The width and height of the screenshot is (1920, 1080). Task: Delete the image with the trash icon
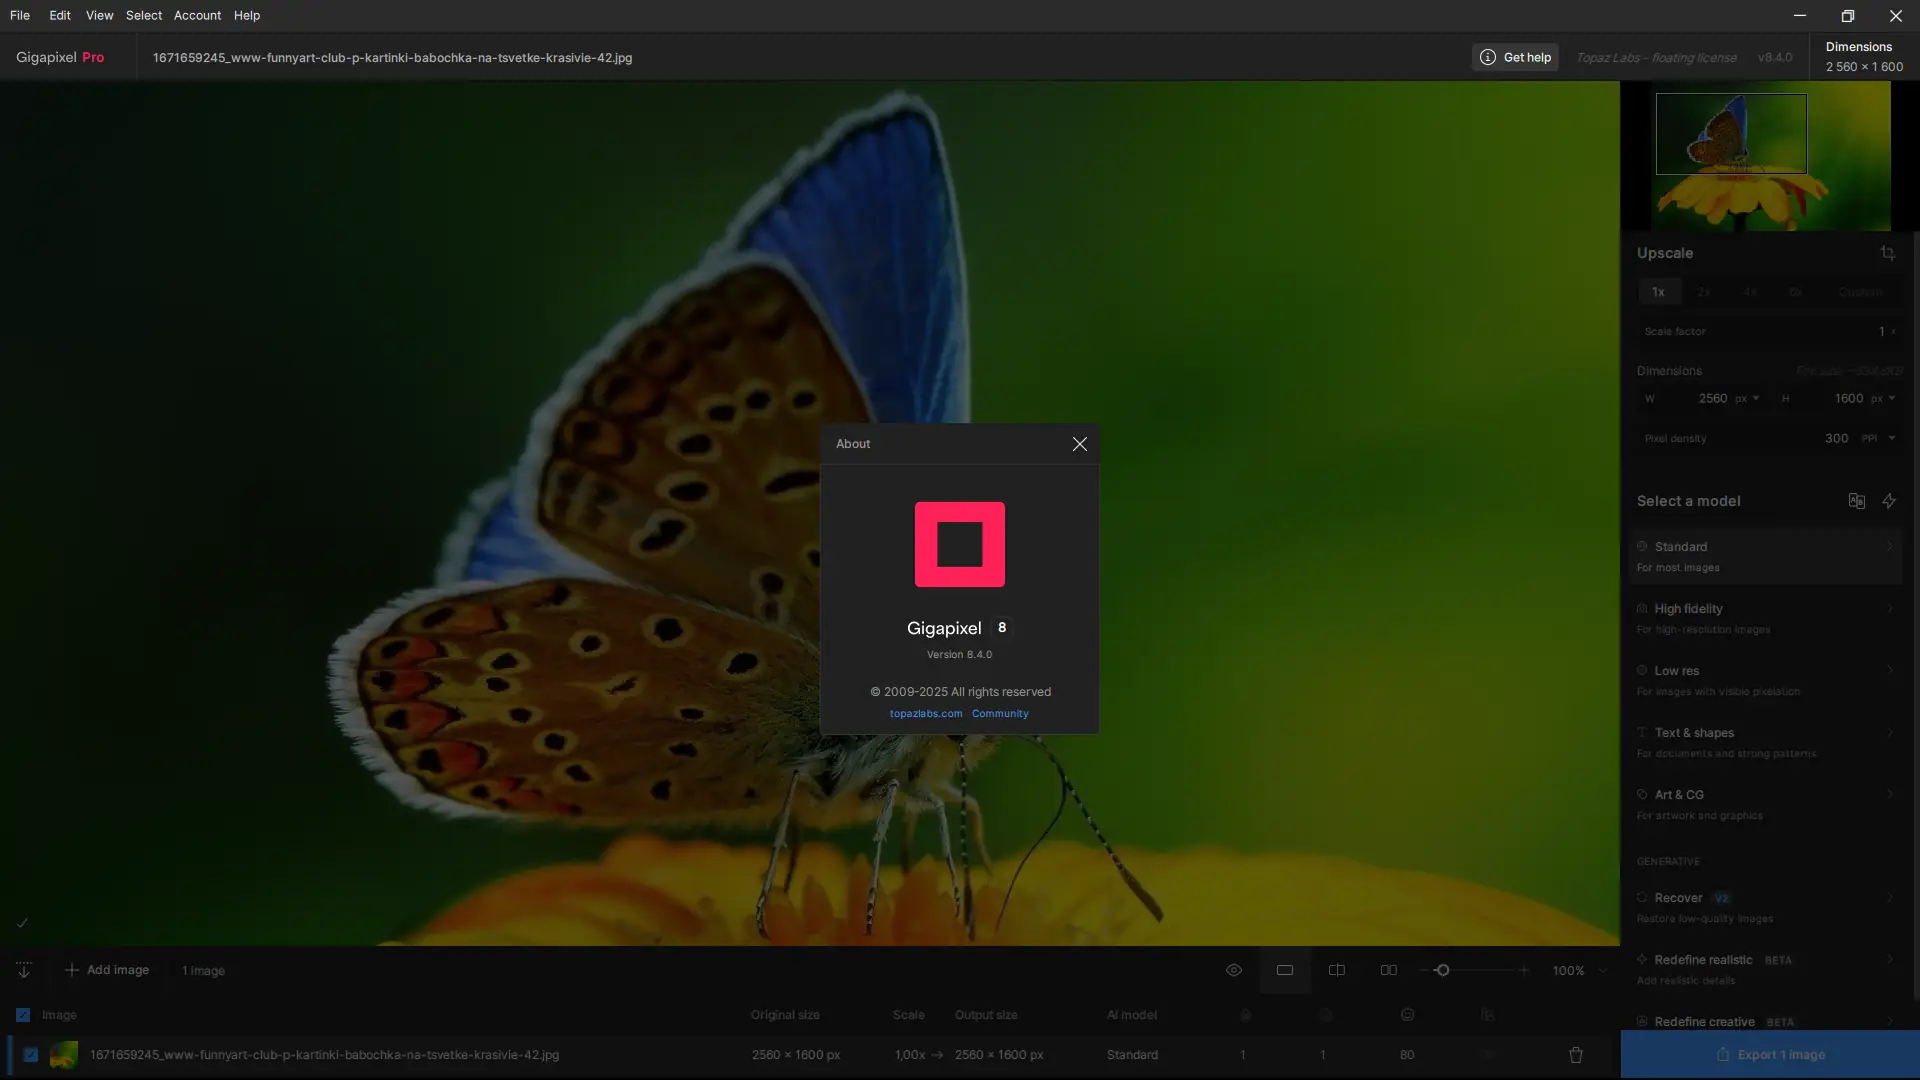[x=1576, y=1055]
